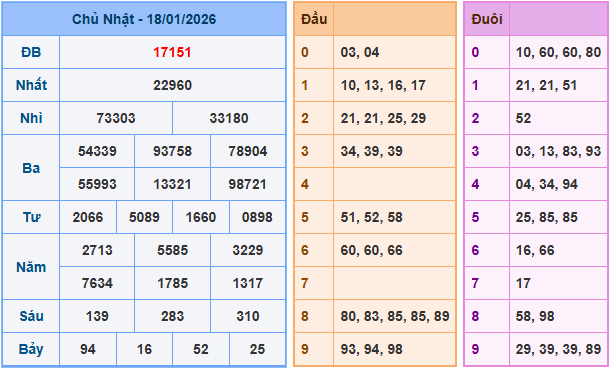Select Đầu values 34, 39, 39
Image resolution: width=611 pixels, height=368 pixels.
(371, 151)
